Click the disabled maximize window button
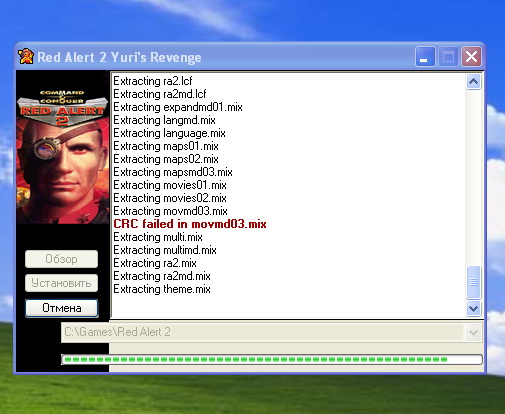 point(448,56)
